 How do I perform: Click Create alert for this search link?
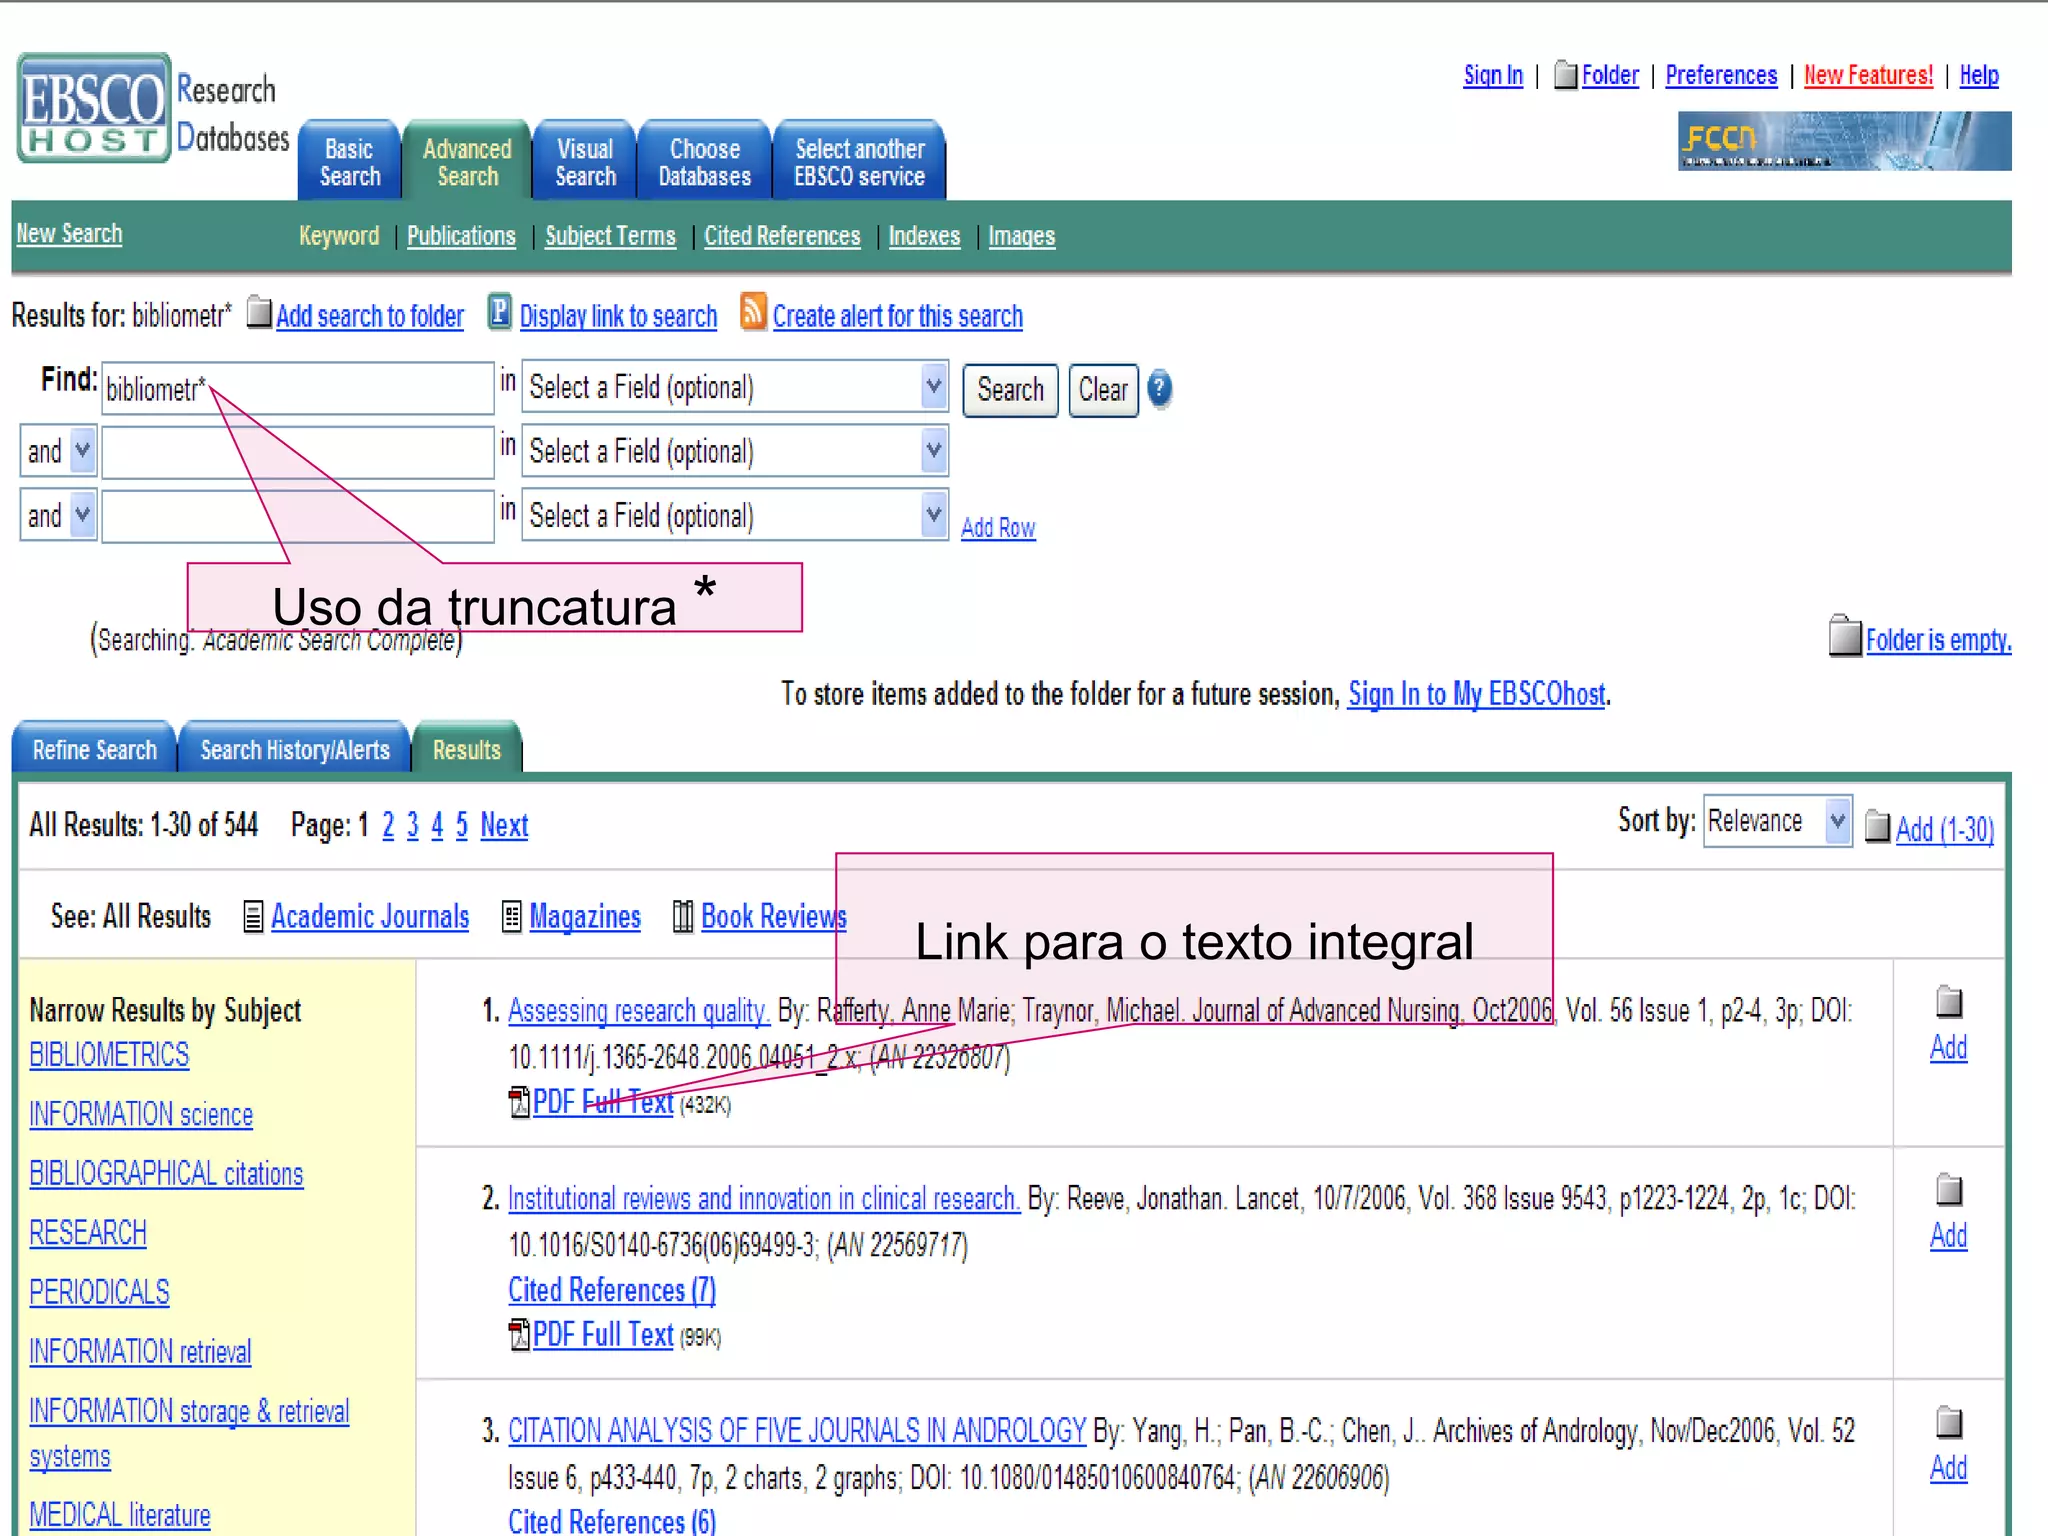pos(897,316)
